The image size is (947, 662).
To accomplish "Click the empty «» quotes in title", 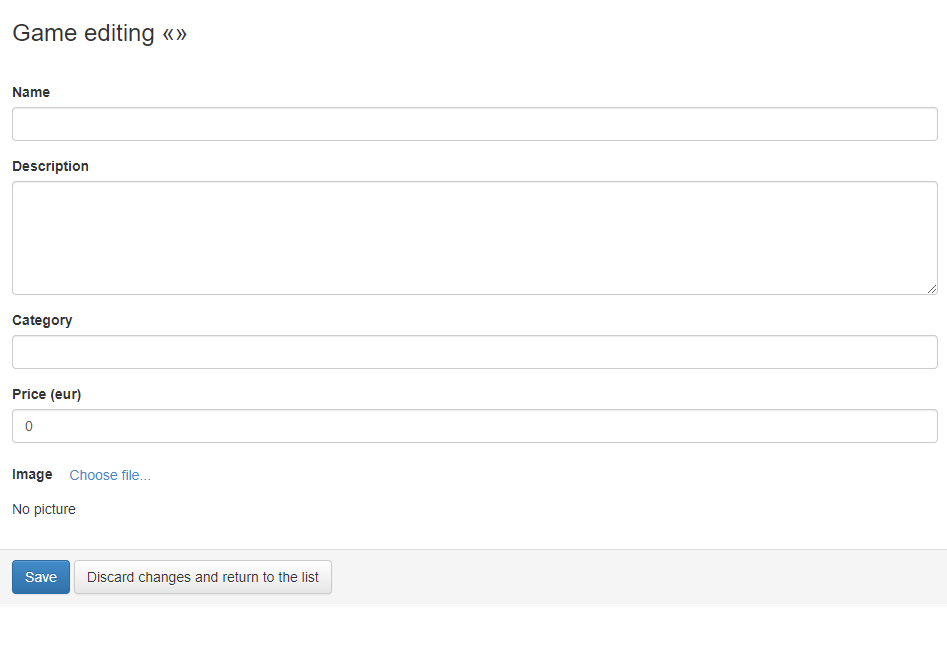I will pos(175,34).
